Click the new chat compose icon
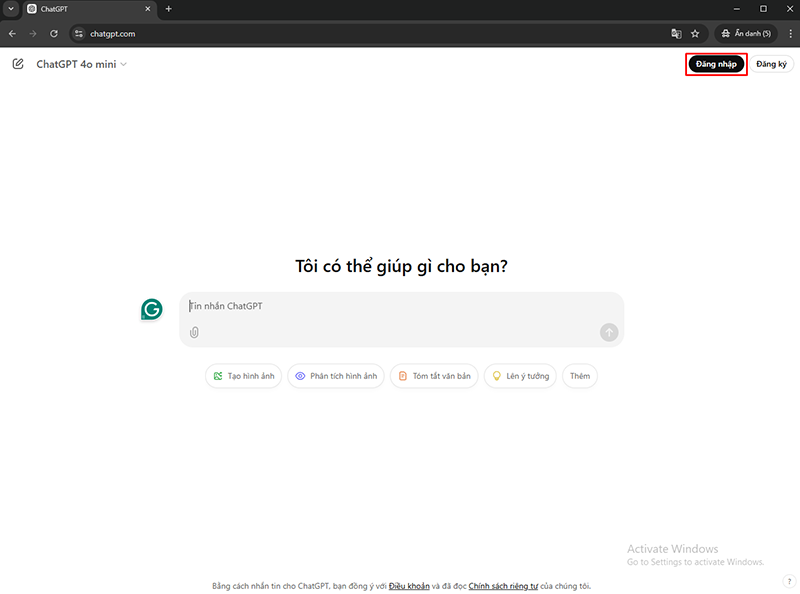The image size is (800, 594). (x=18, y=64)
